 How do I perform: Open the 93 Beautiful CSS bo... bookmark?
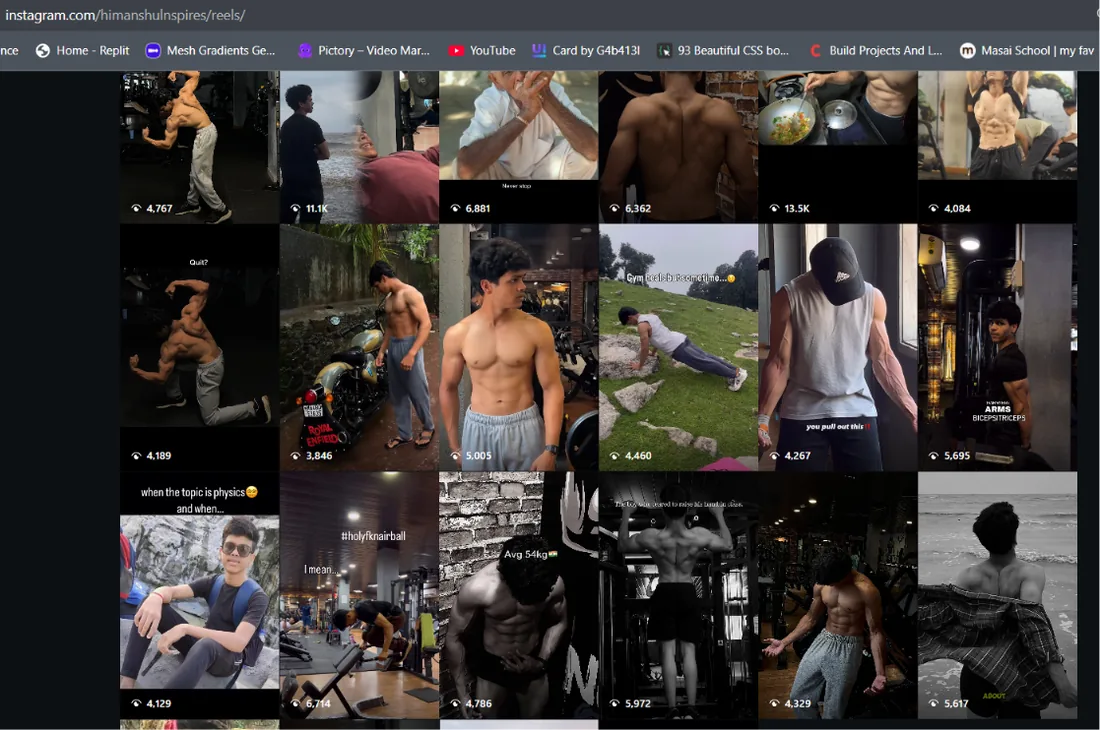coord(723,50)
